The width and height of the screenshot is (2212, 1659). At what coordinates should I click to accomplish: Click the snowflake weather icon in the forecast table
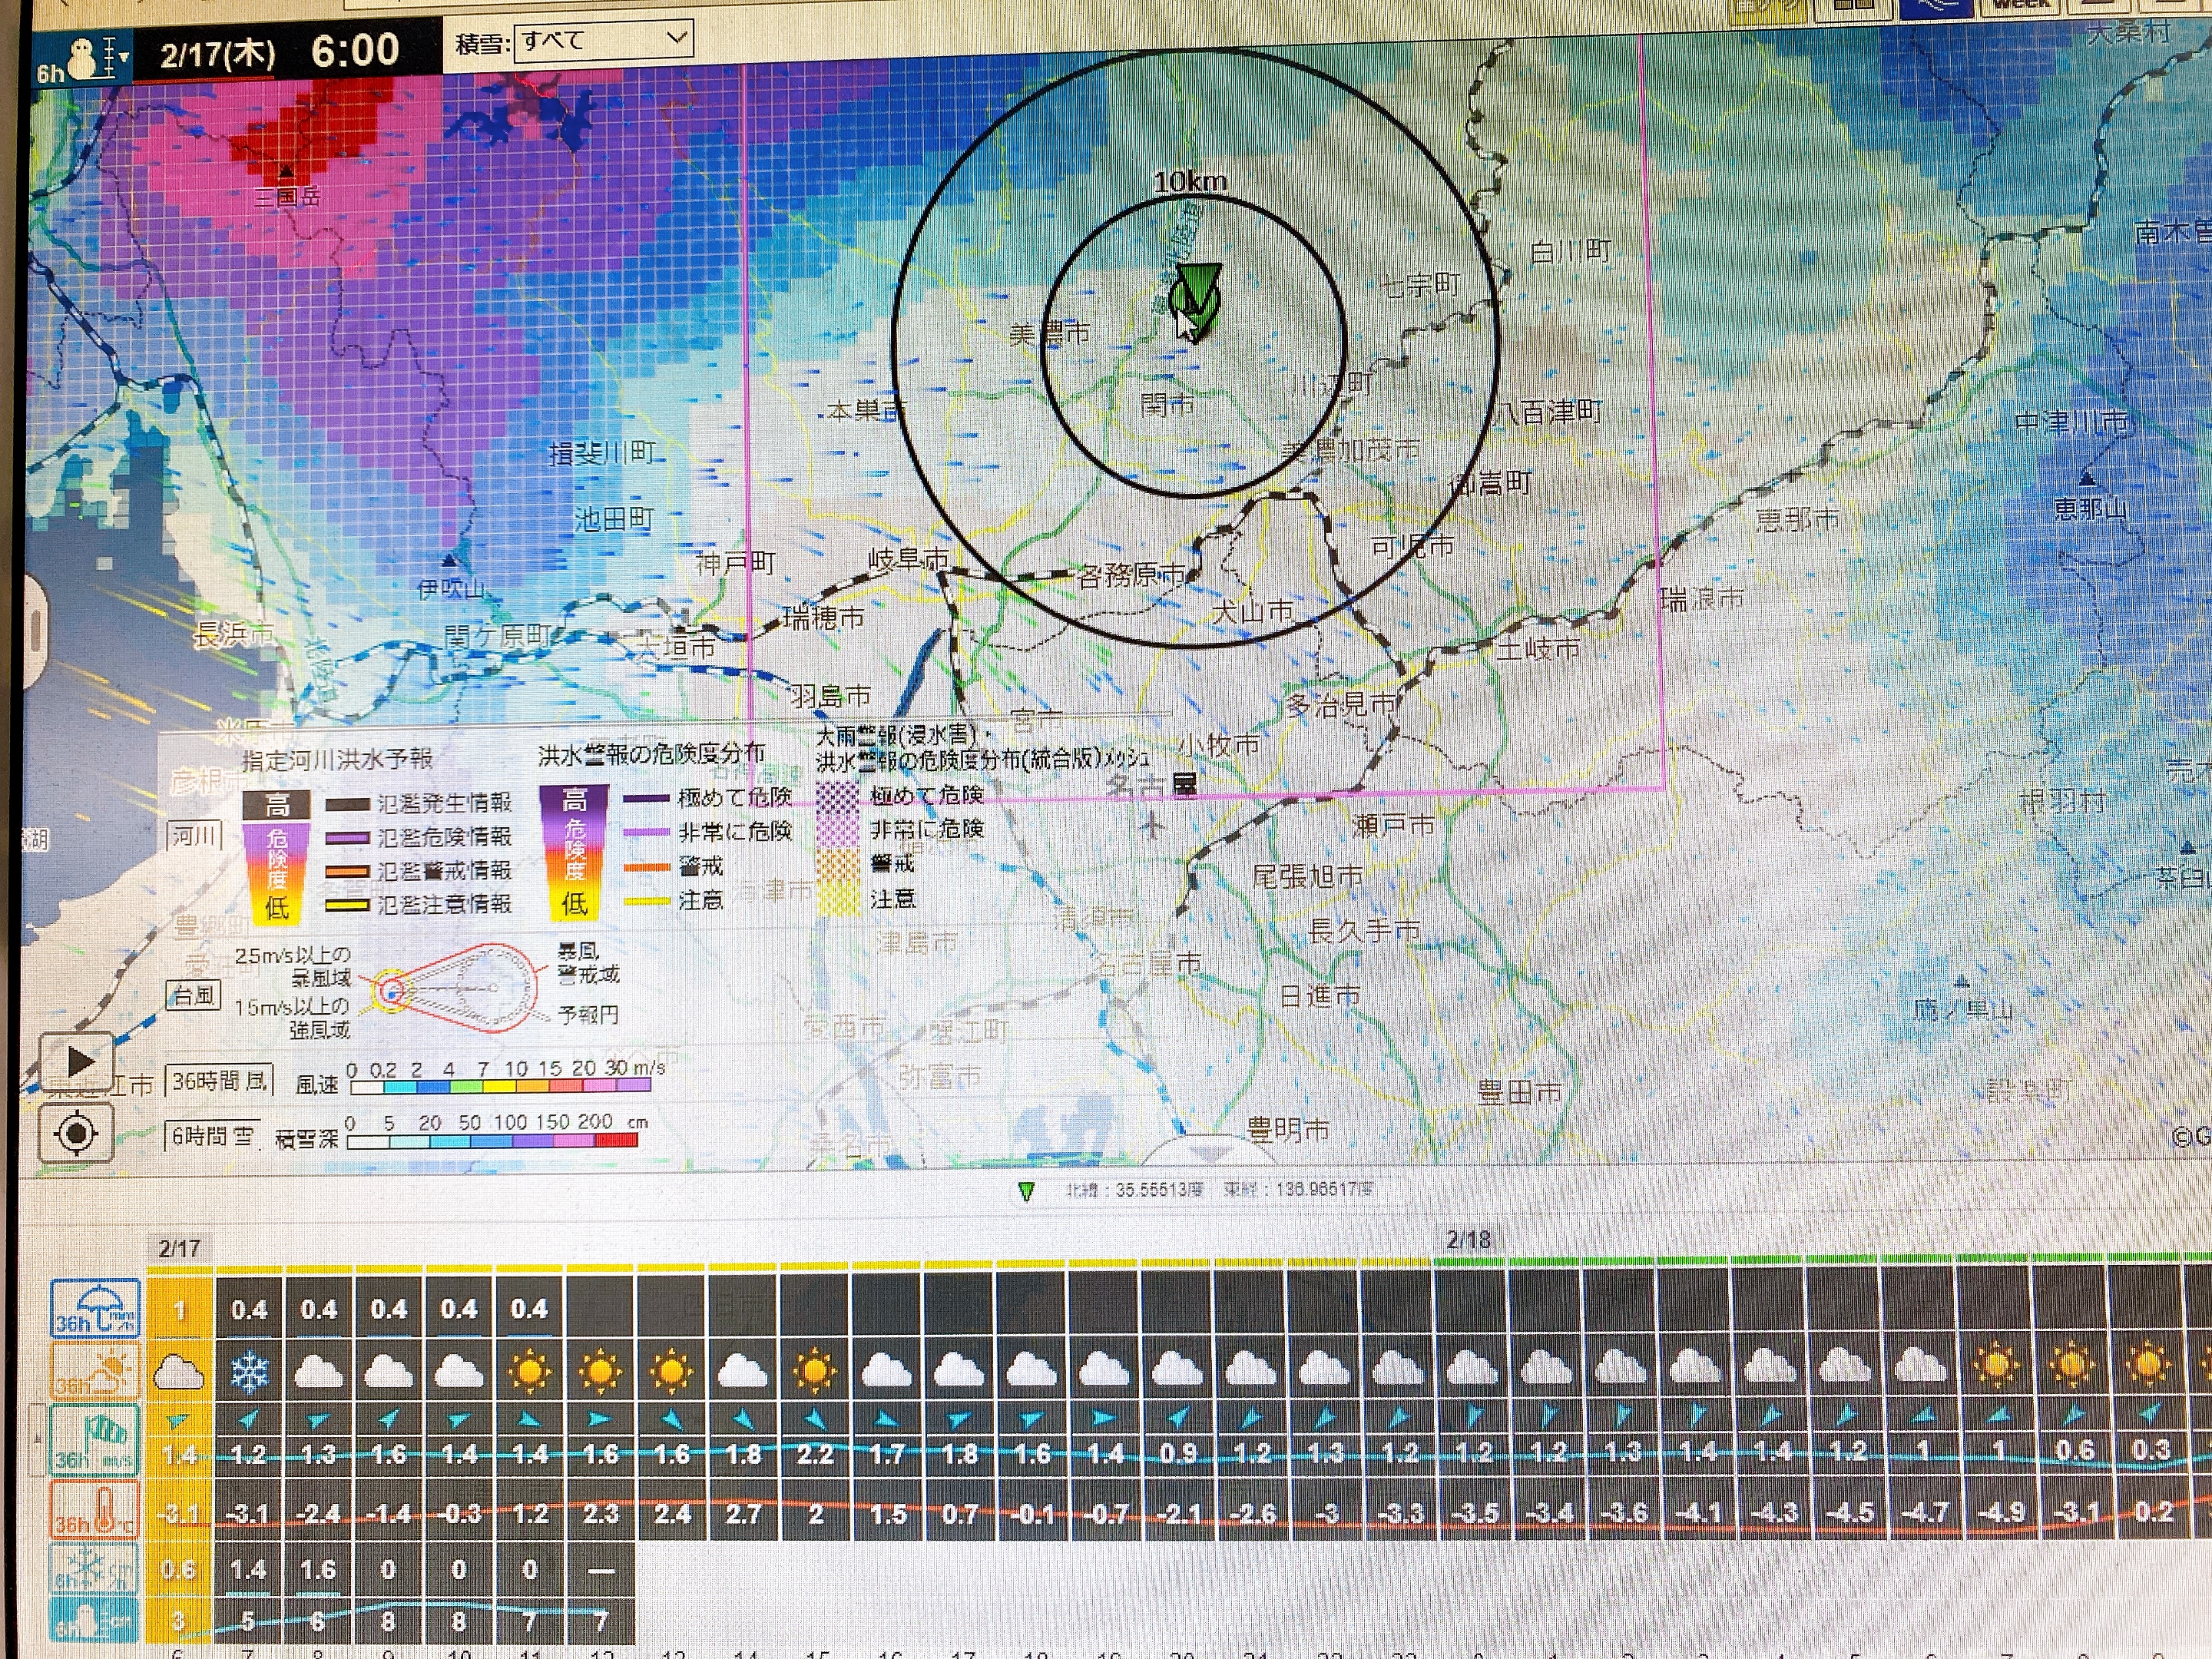point(249,1372)
